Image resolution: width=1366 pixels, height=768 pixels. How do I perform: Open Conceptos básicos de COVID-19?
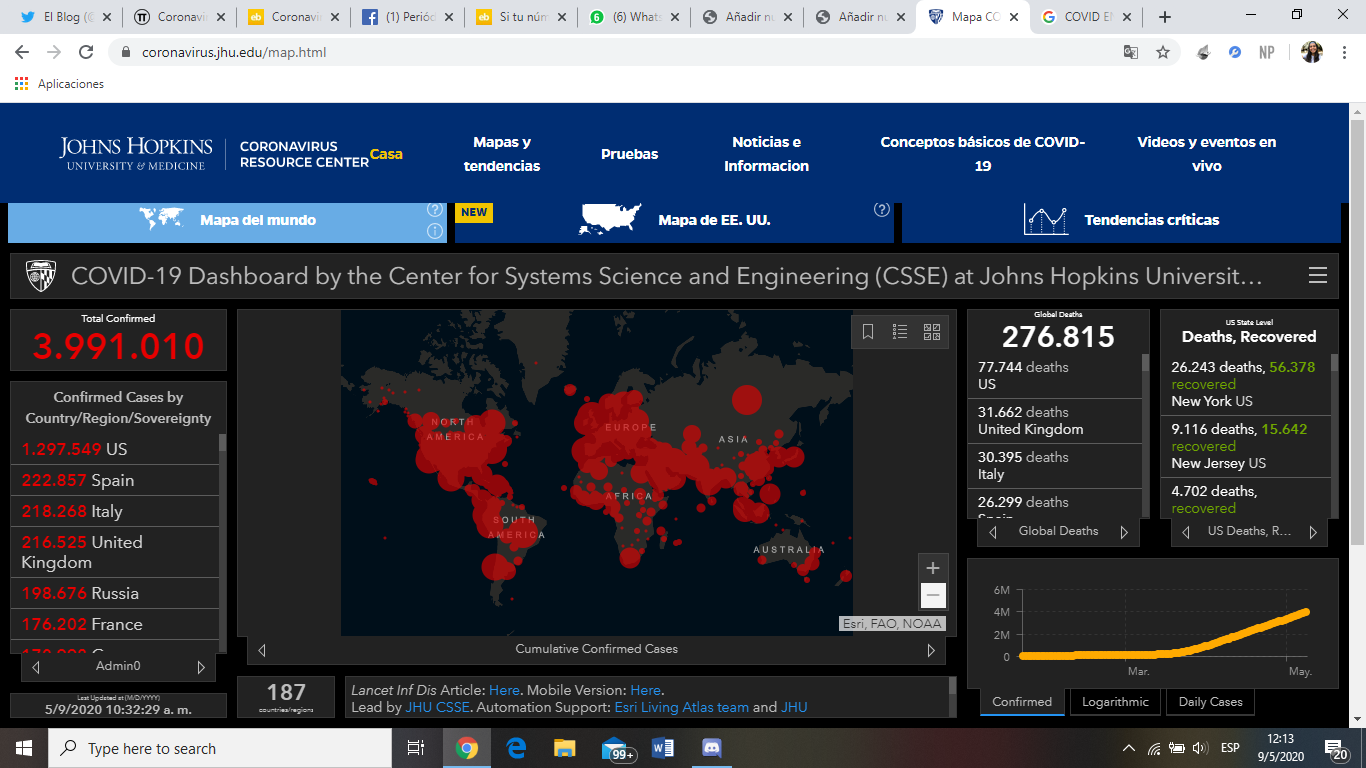983,154
